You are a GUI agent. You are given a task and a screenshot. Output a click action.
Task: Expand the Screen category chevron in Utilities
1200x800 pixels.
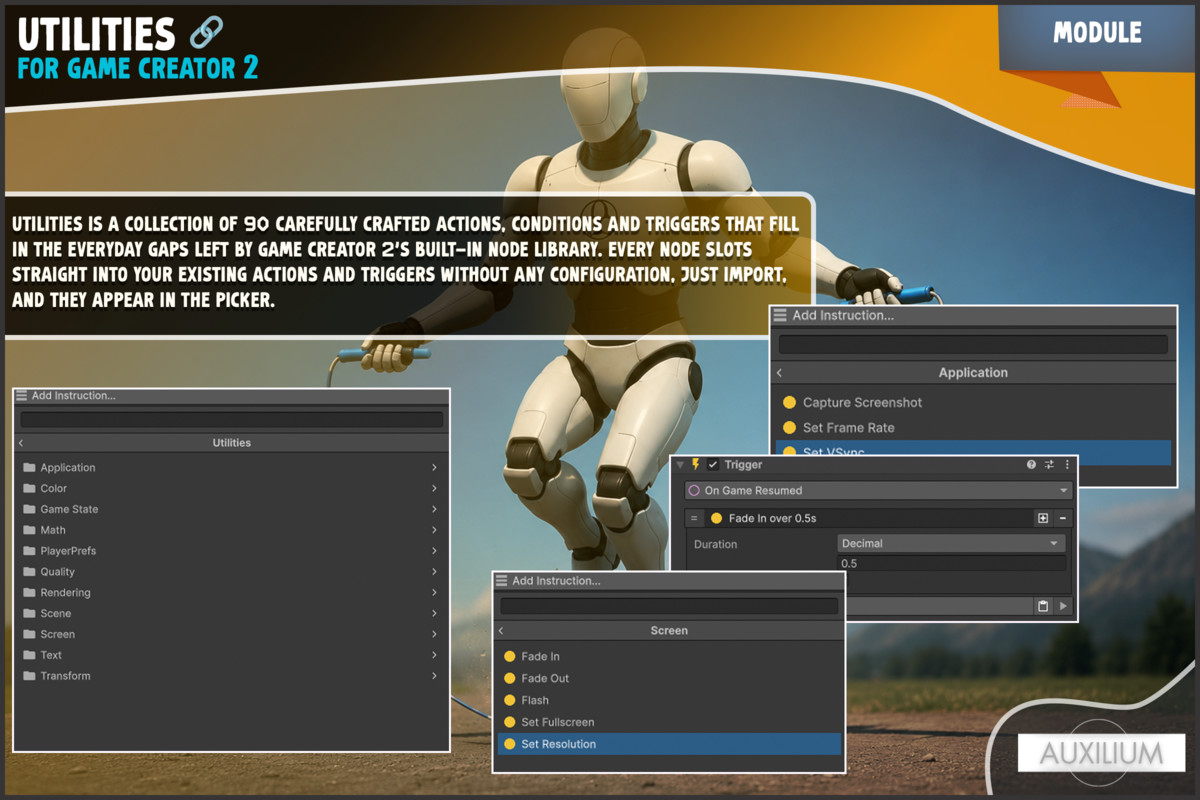point(434,634)
